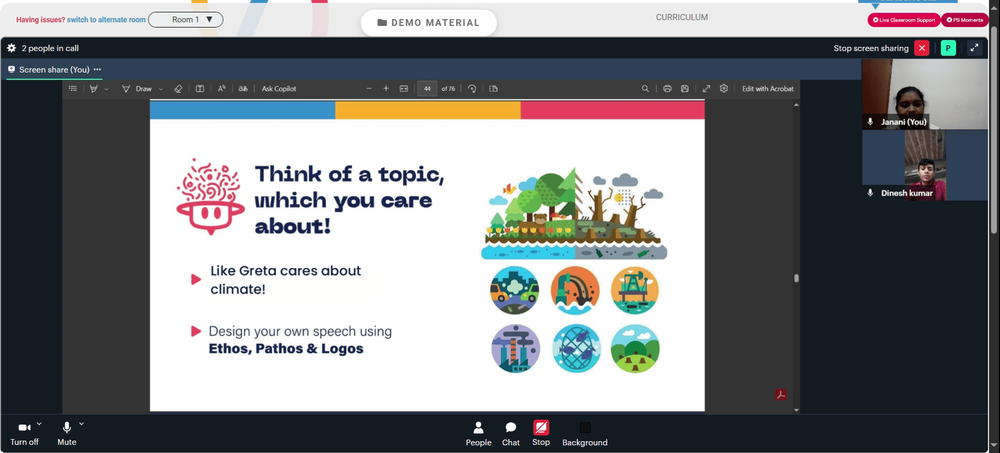Viewport: 1000px width, 453px height.
Task: Click switch to alternate room link
Action: click(107, 20)
